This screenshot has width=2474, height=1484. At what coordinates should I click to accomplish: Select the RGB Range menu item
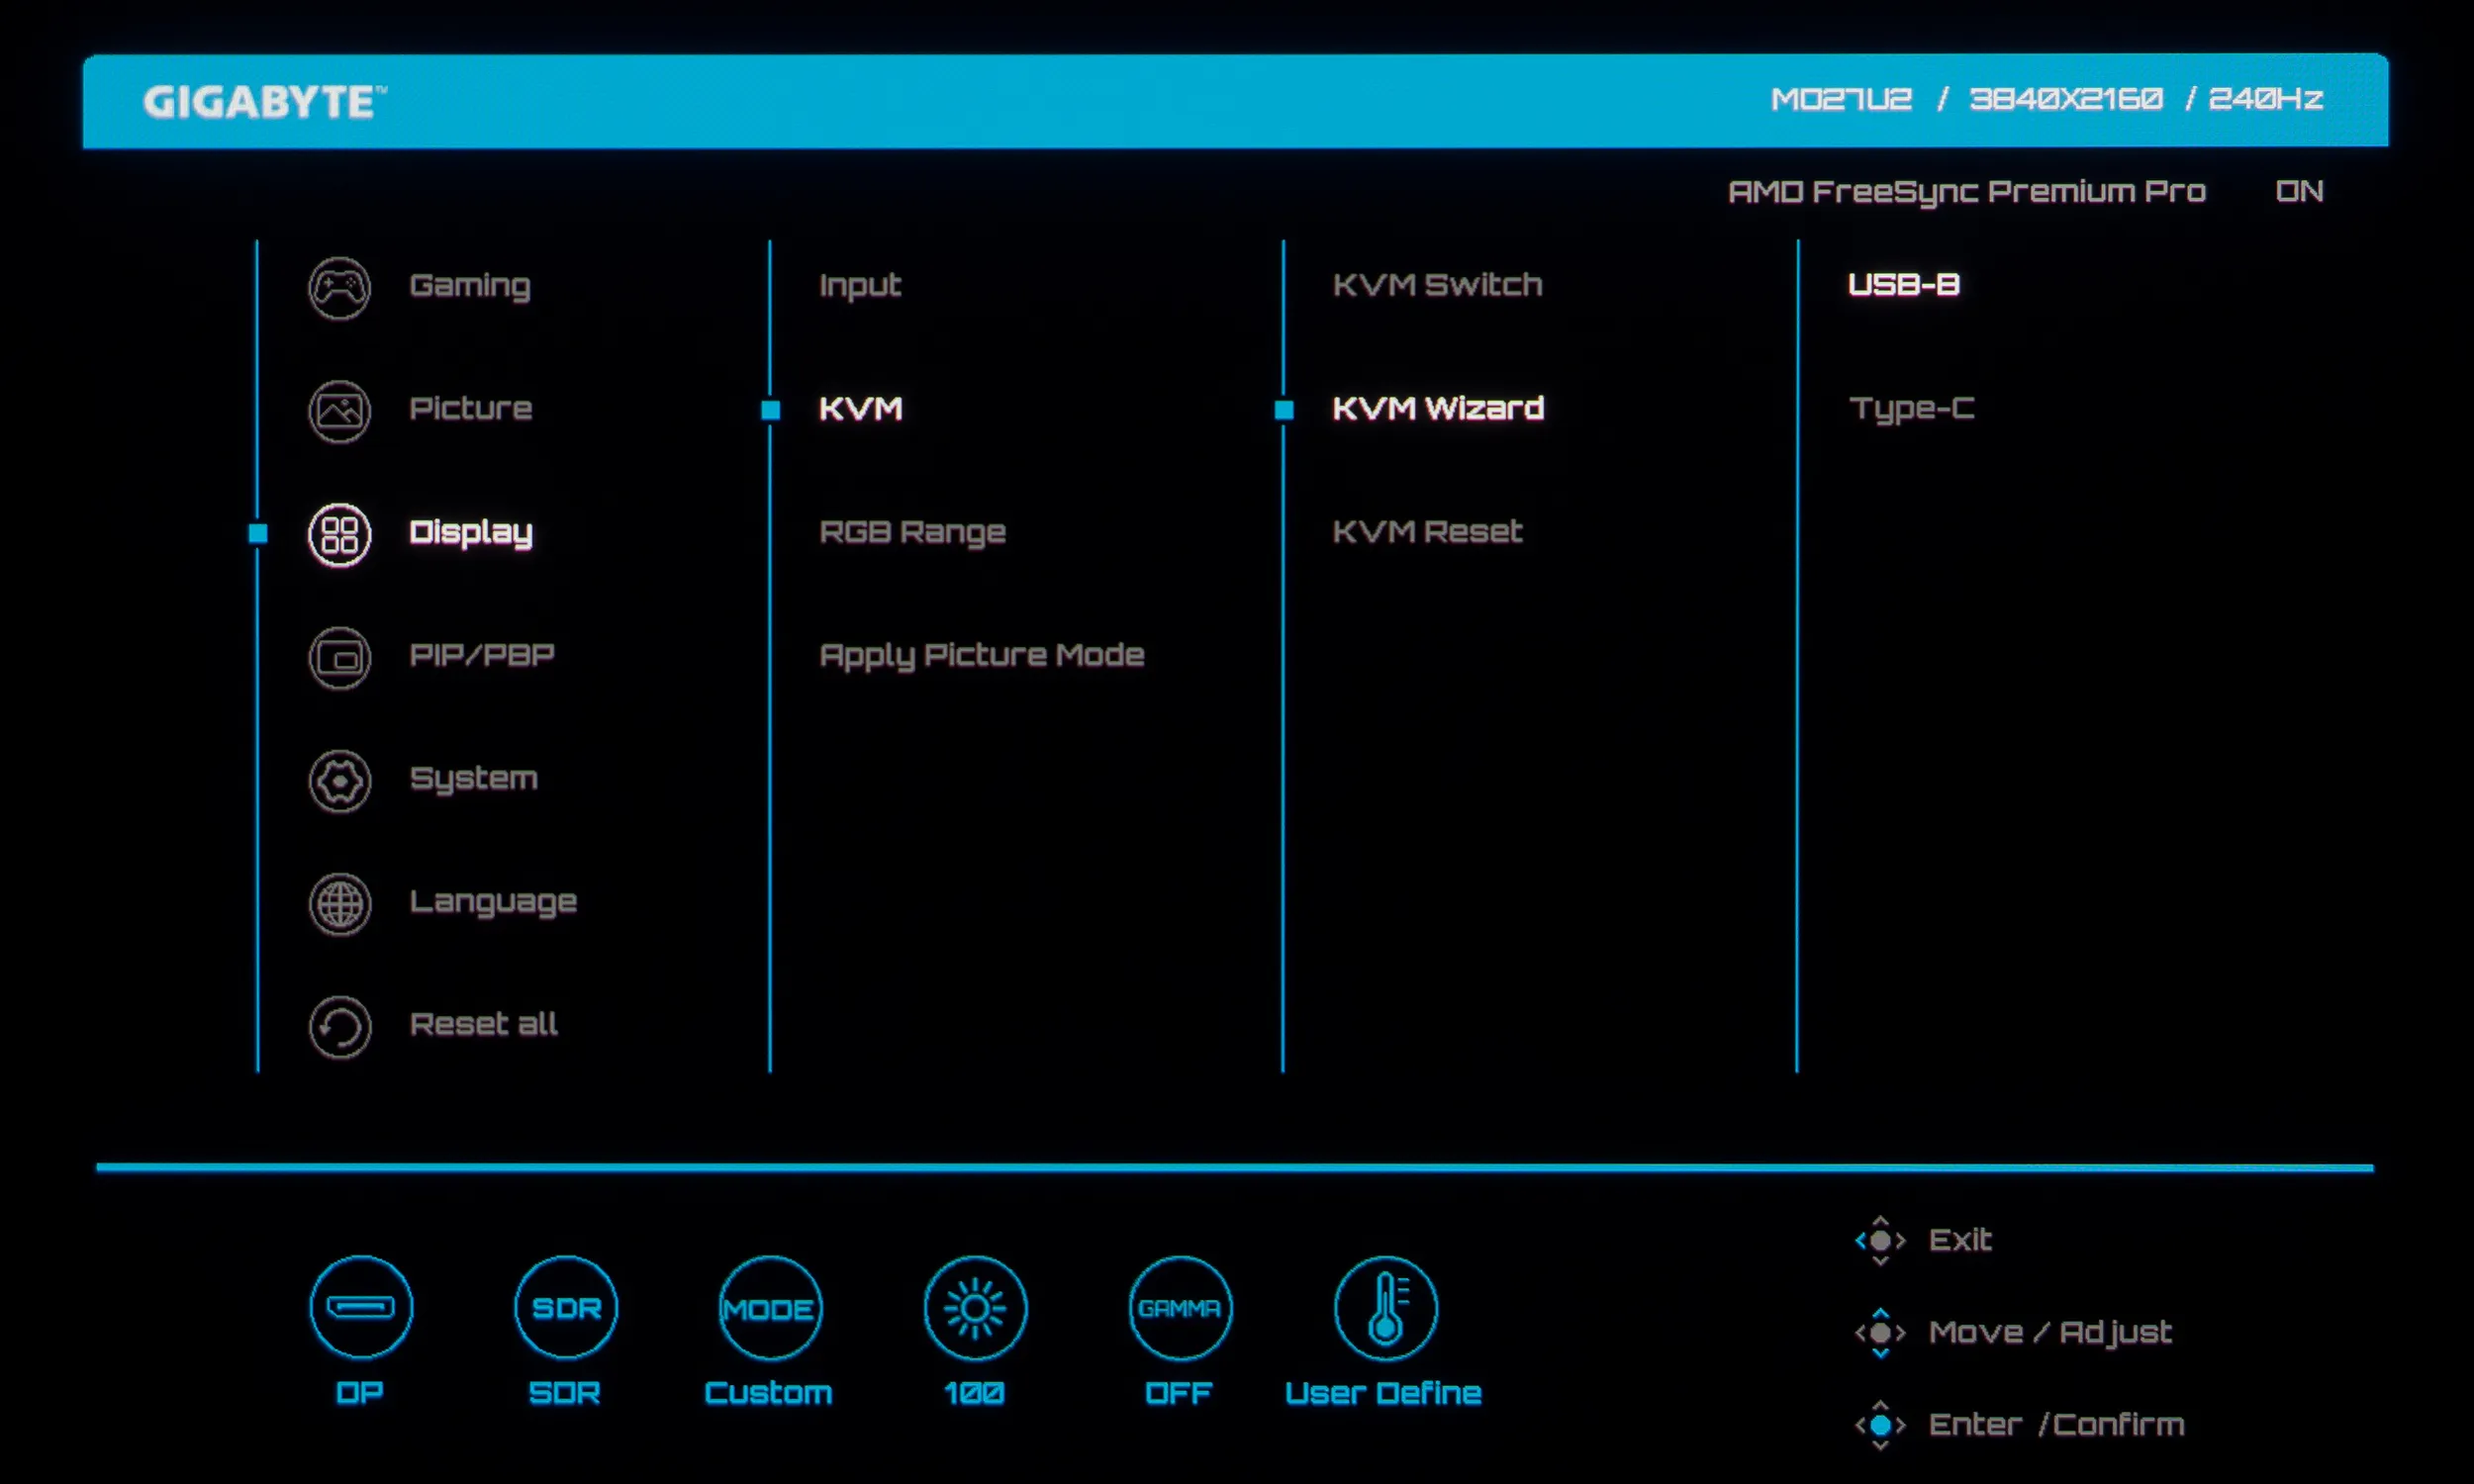pos(912,532)
